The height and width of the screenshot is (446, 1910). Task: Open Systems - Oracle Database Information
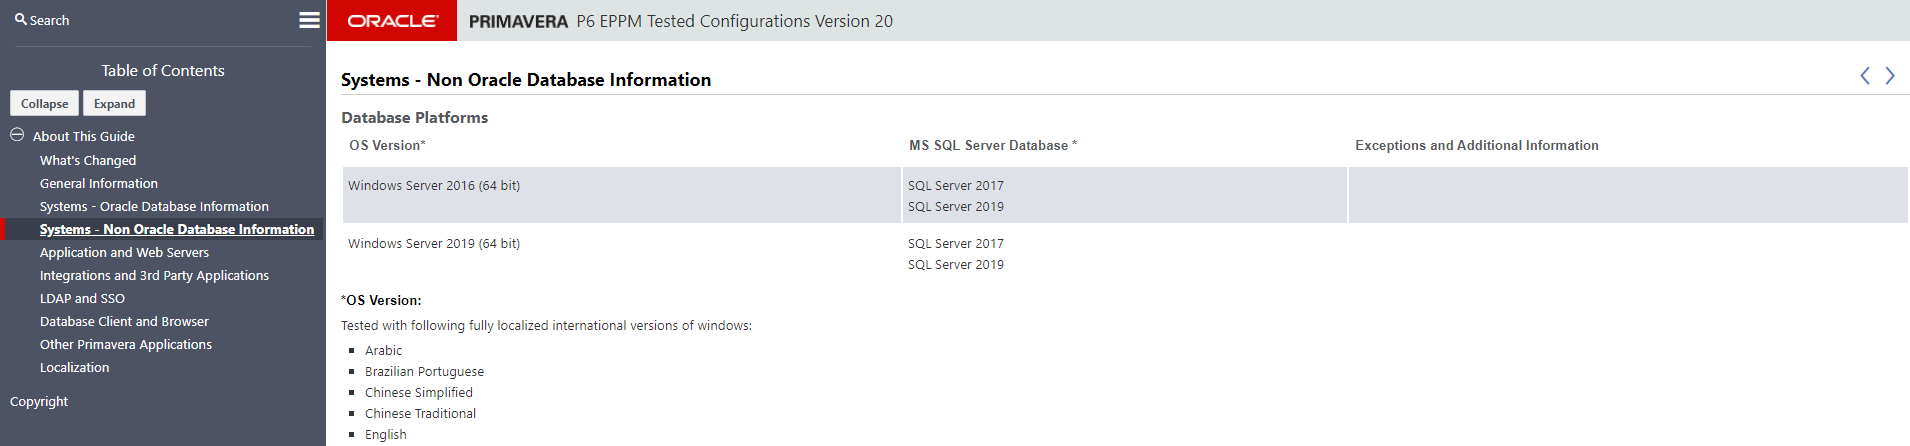[x=154, y=206]
